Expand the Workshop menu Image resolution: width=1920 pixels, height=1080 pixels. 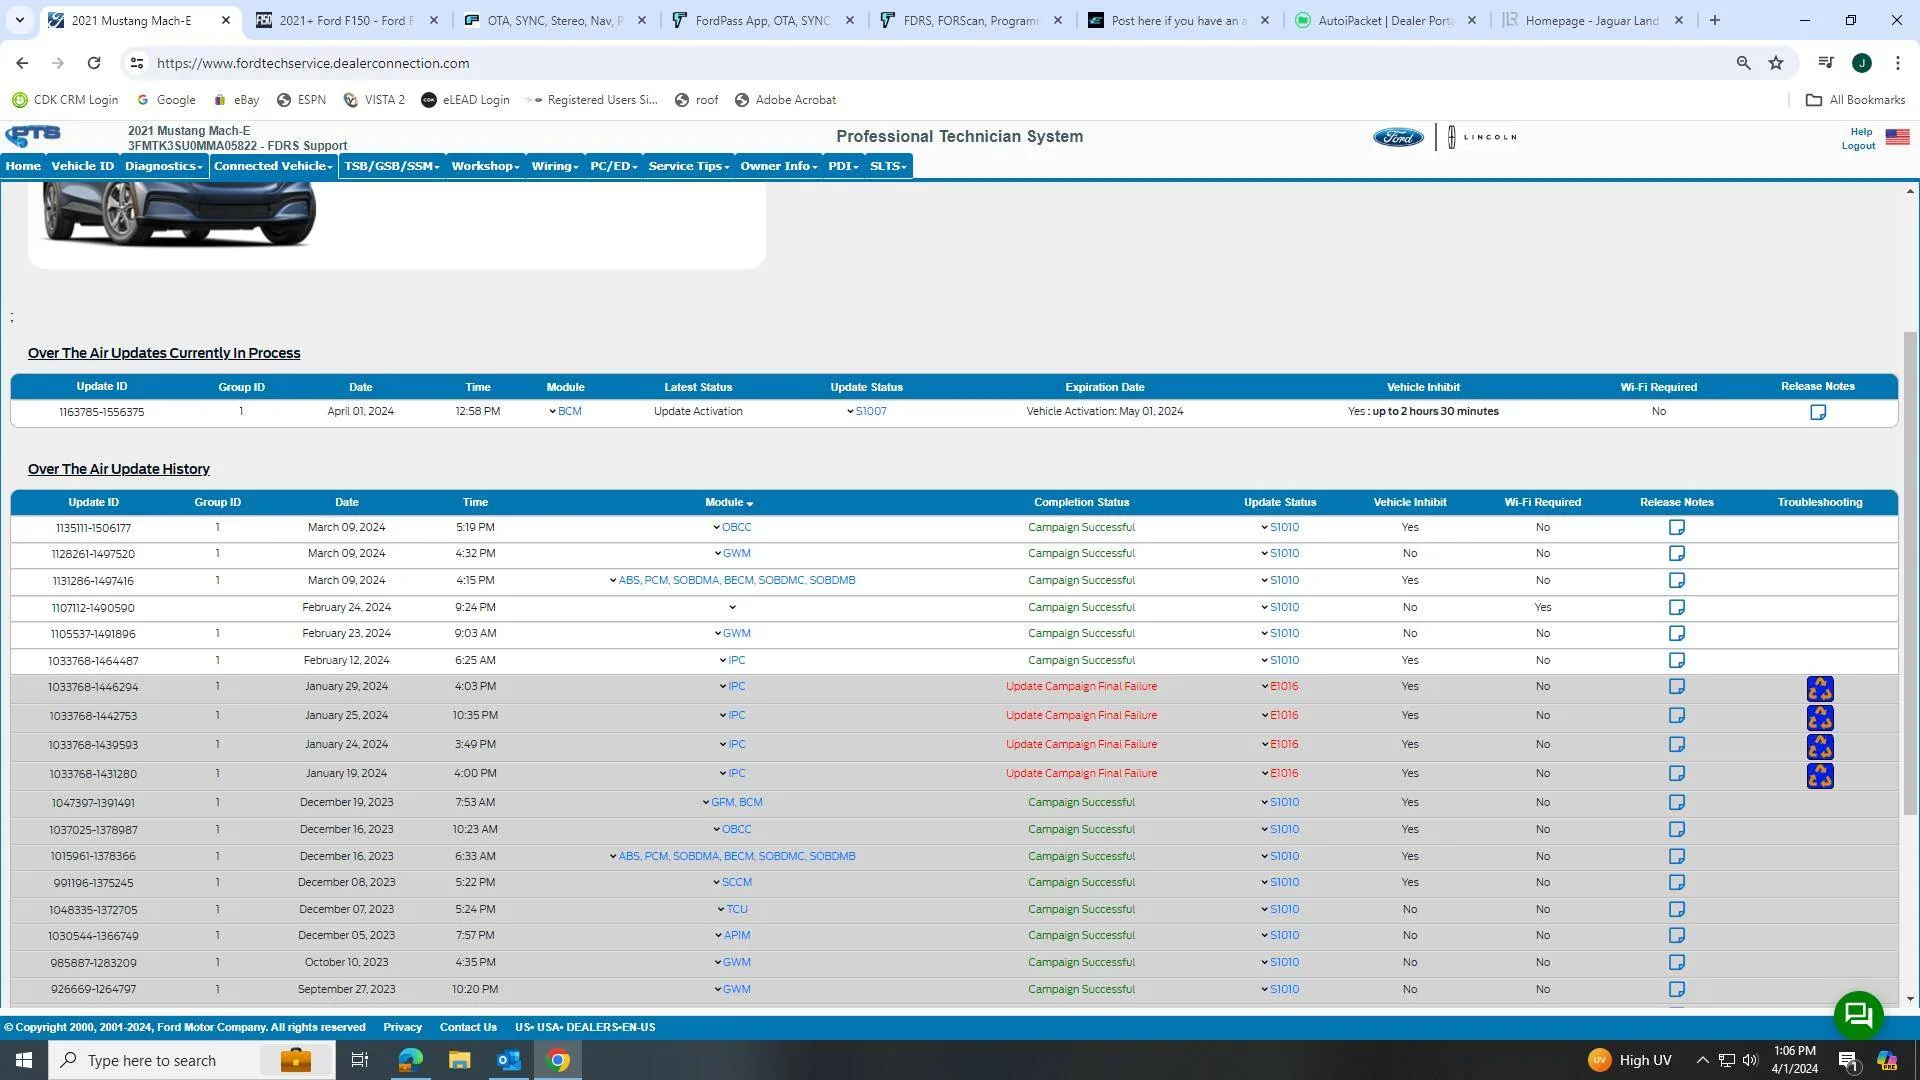(485, 166)
